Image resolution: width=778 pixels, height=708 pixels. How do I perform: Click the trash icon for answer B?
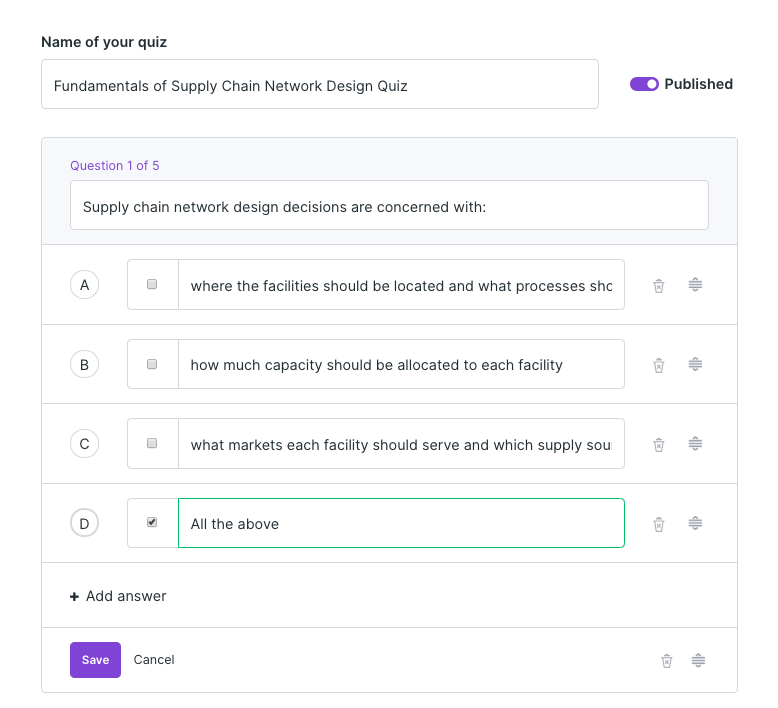point(659,365)
